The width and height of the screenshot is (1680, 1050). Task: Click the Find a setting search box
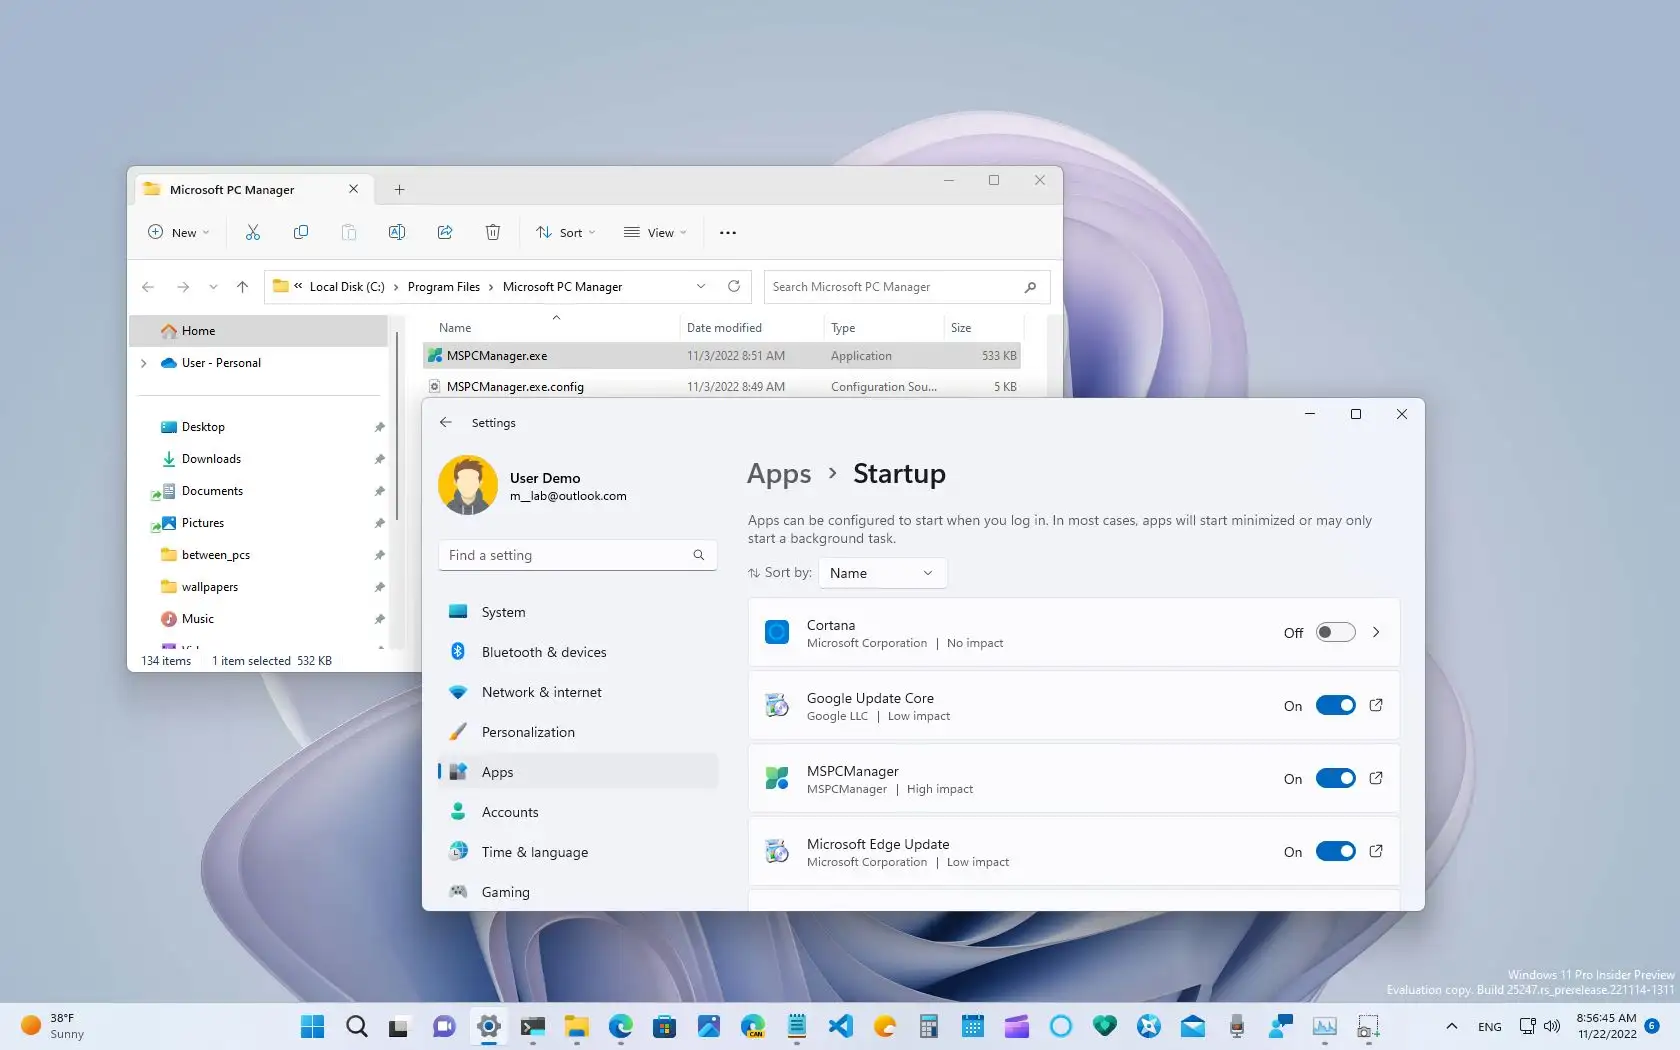568,555
